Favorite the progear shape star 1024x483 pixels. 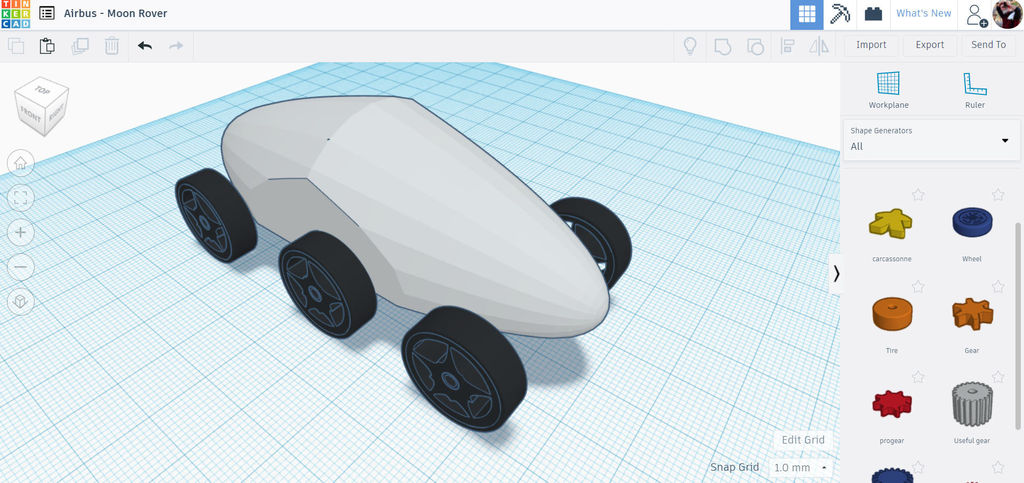(918, 377)
